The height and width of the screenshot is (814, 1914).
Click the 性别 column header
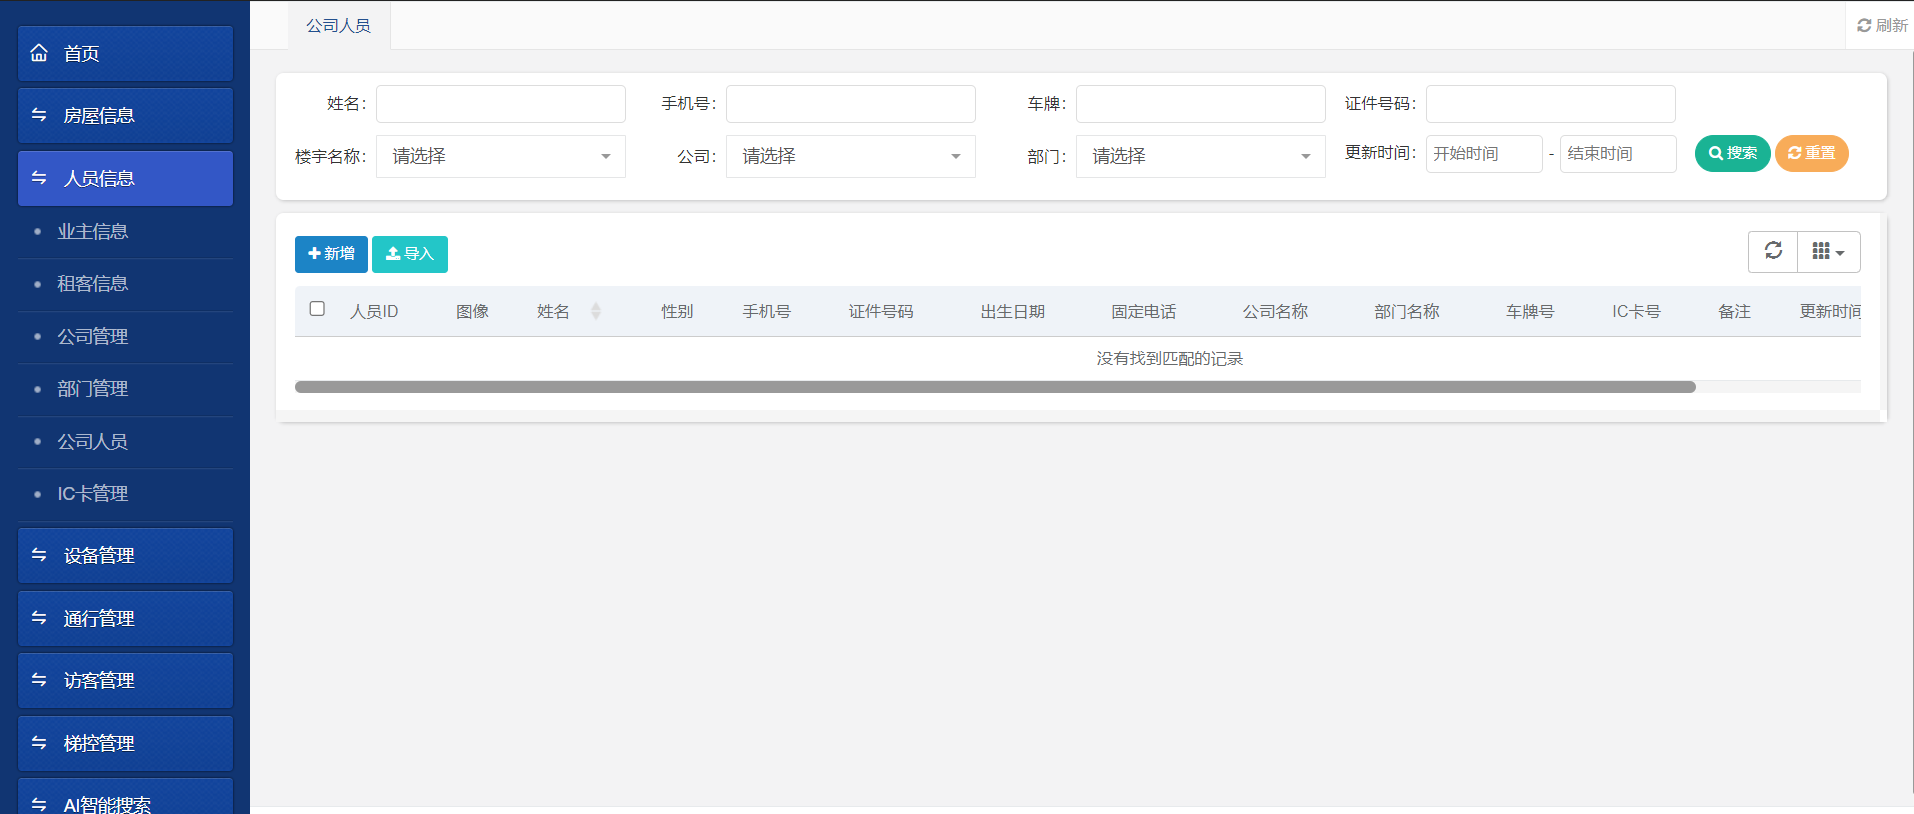click(677, 312)
